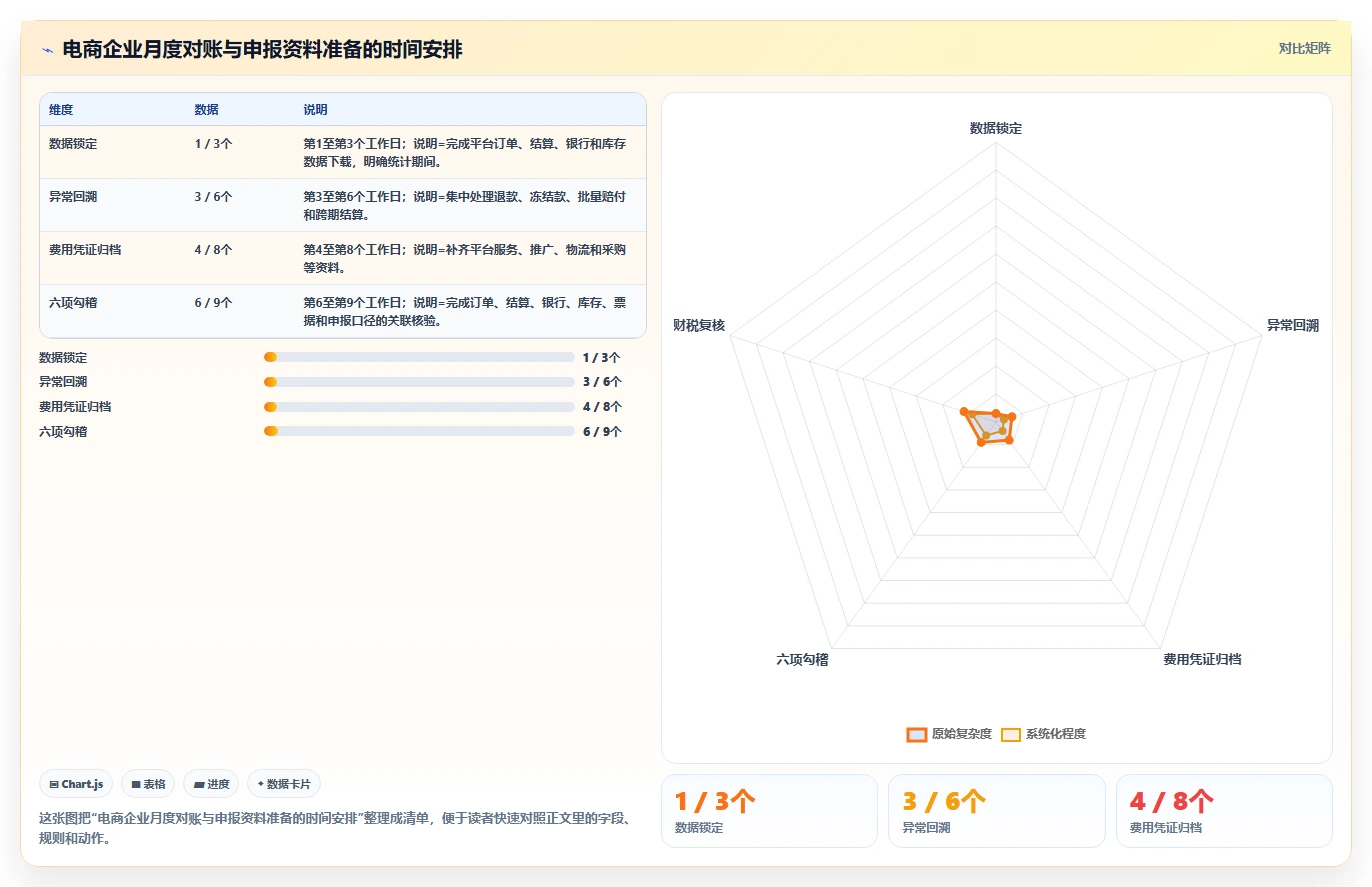The image size is (1372, 887).
Task: Click description starting 第1至第3个工作日
Action: (x=465, y=152)
